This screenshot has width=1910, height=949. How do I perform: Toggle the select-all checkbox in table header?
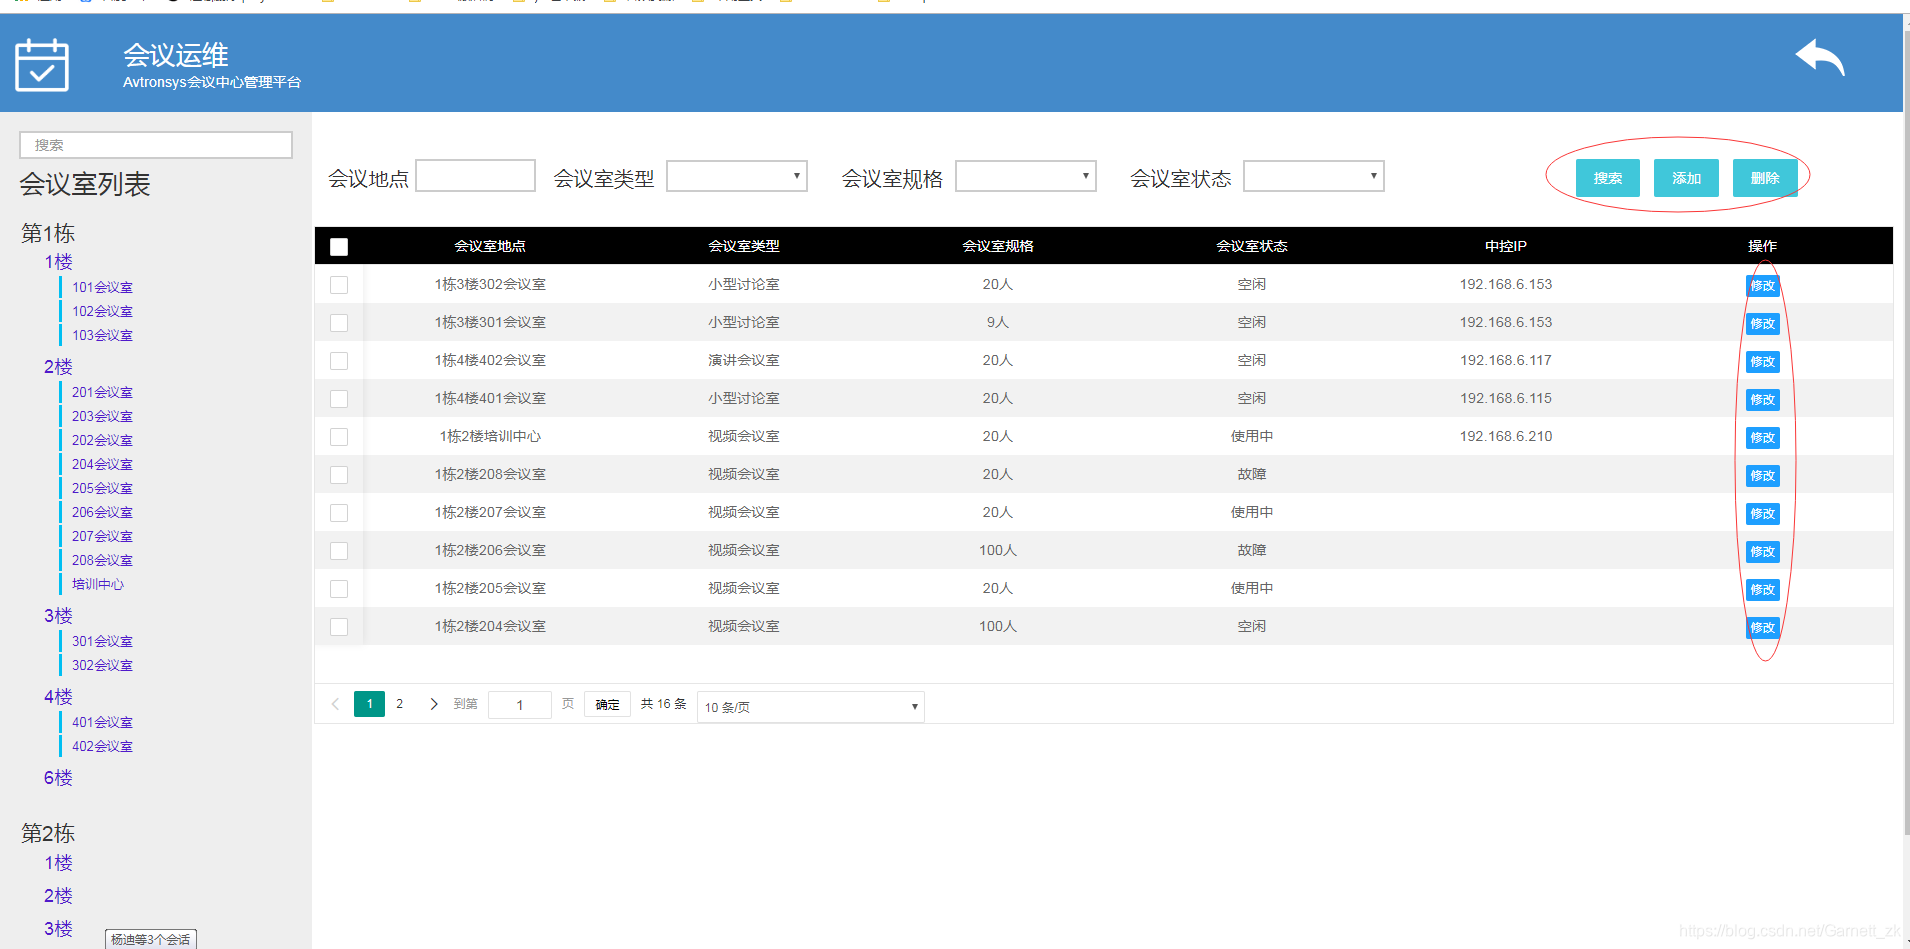click(x=339, y=247)
